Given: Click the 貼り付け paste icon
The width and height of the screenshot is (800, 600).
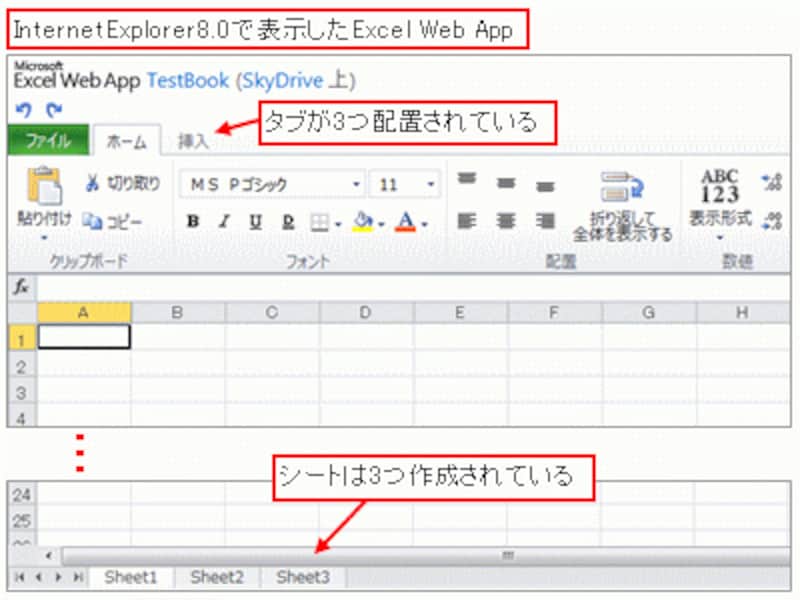Looking at the screenshot, I should click(x=45, y=186).
